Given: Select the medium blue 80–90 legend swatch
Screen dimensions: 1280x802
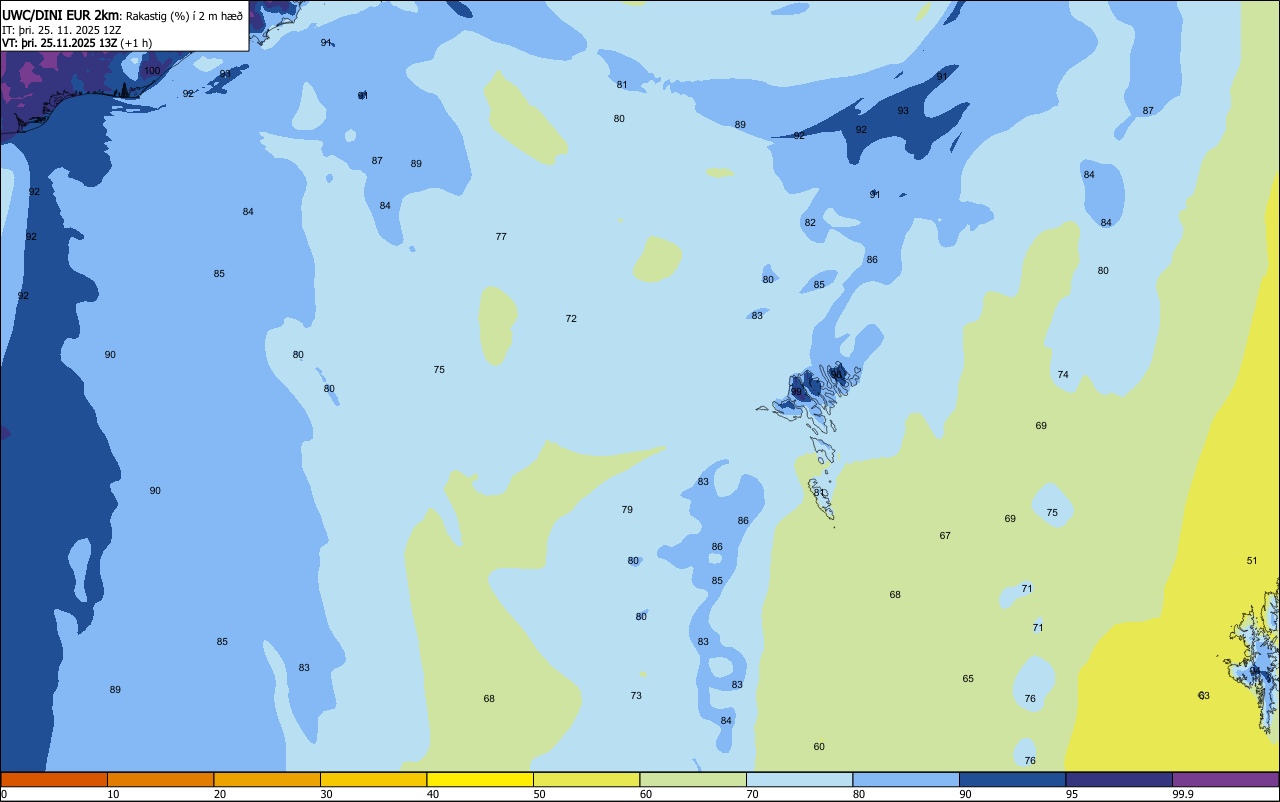Looking at the screenshot, I should pos(906,779).
